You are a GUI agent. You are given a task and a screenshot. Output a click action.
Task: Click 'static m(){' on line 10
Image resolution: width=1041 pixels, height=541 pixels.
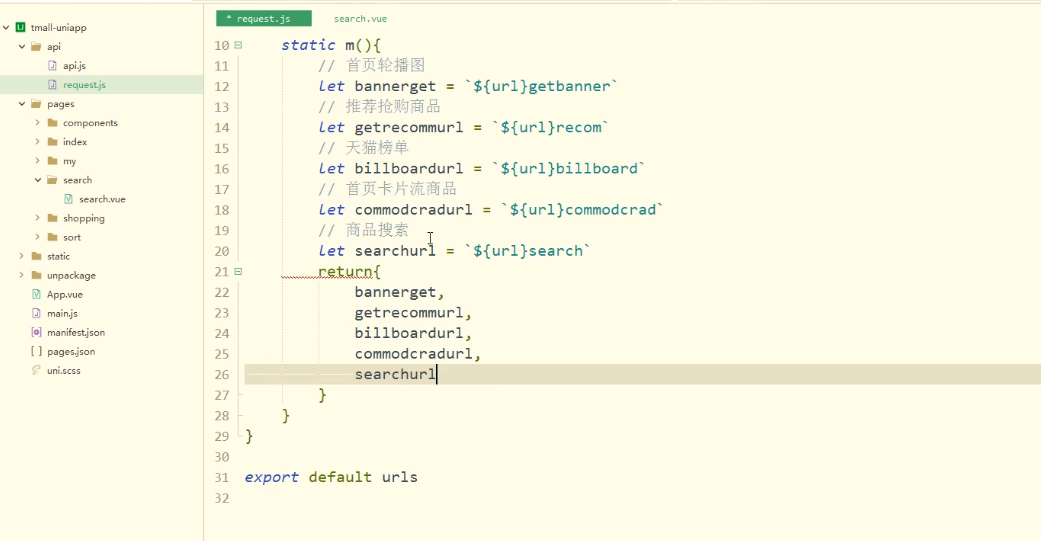coord(331,45)
